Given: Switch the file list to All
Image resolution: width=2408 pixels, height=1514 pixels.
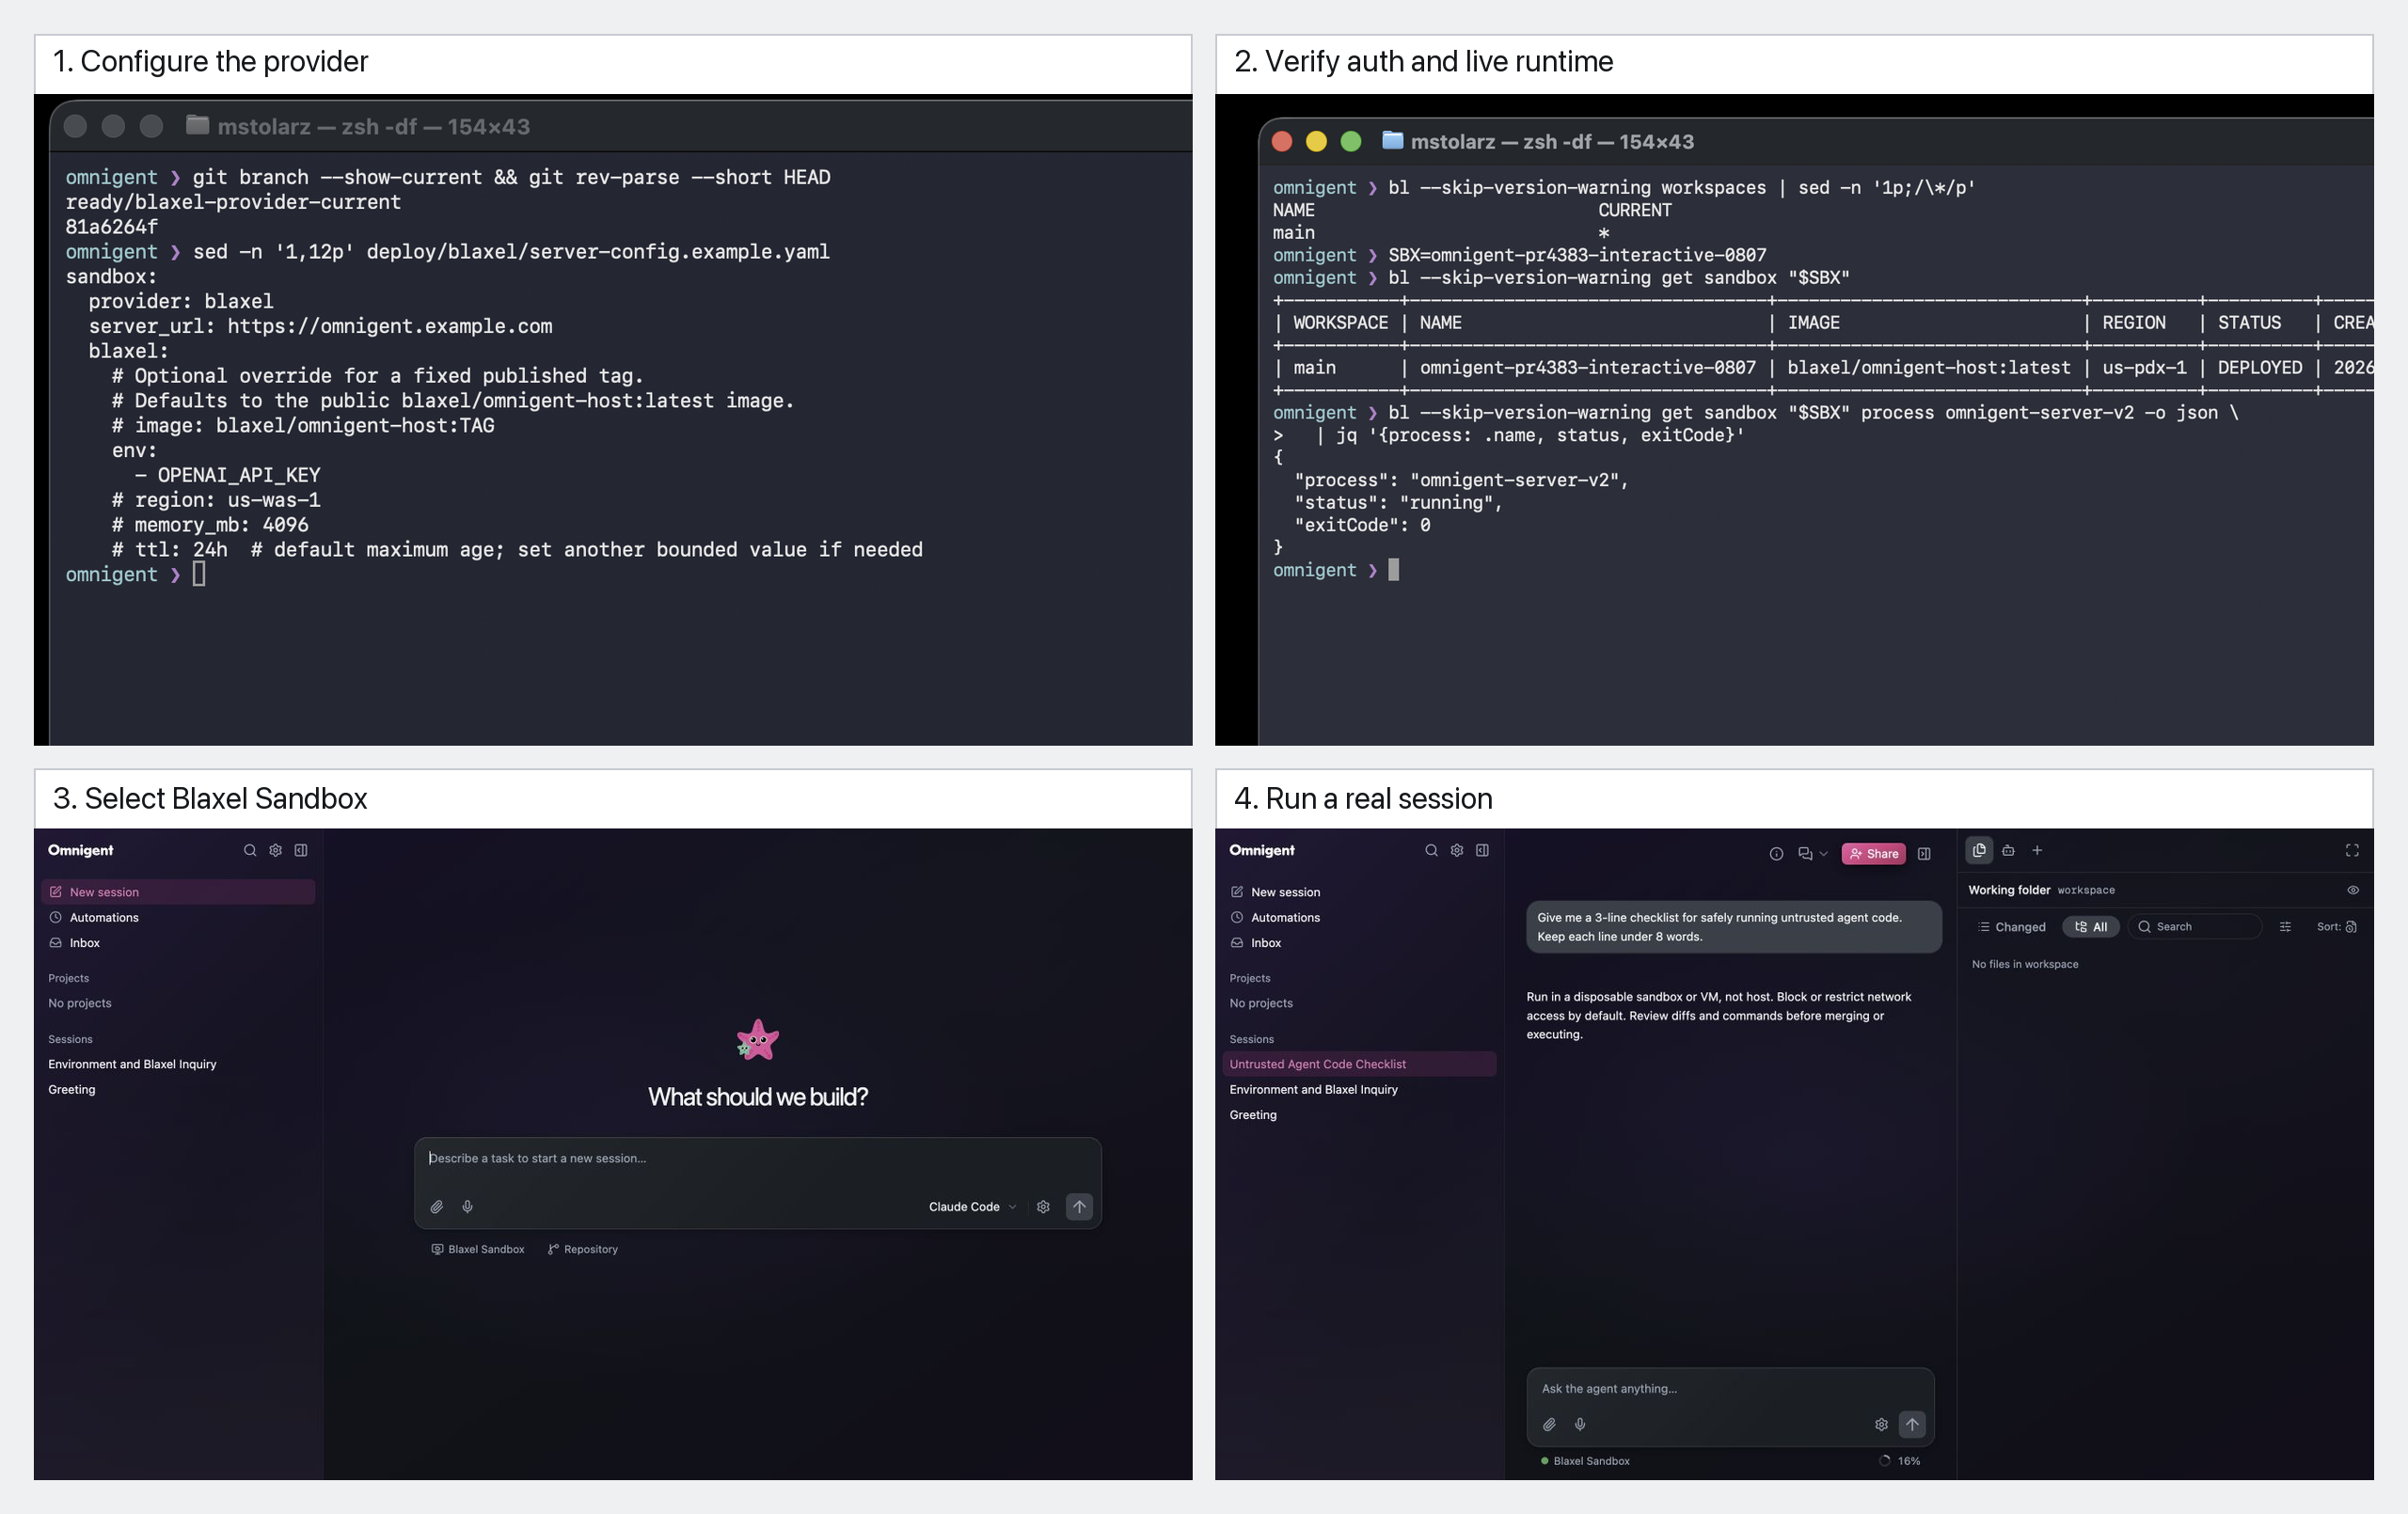Looking at the screenshot, I should (x=2091, y=927).
